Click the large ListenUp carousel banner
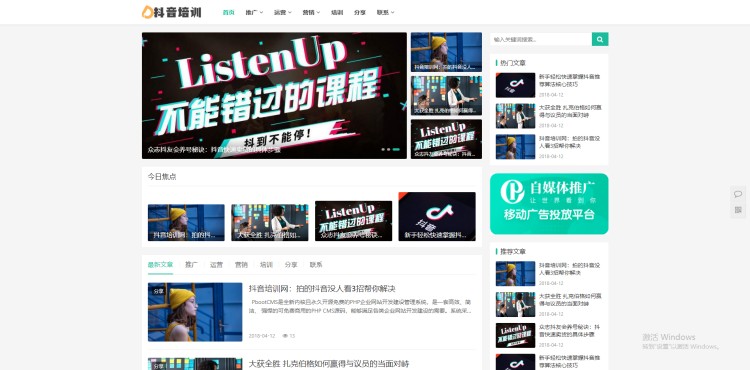This screenshot has width=750, height=370. [x=274, y=96]
